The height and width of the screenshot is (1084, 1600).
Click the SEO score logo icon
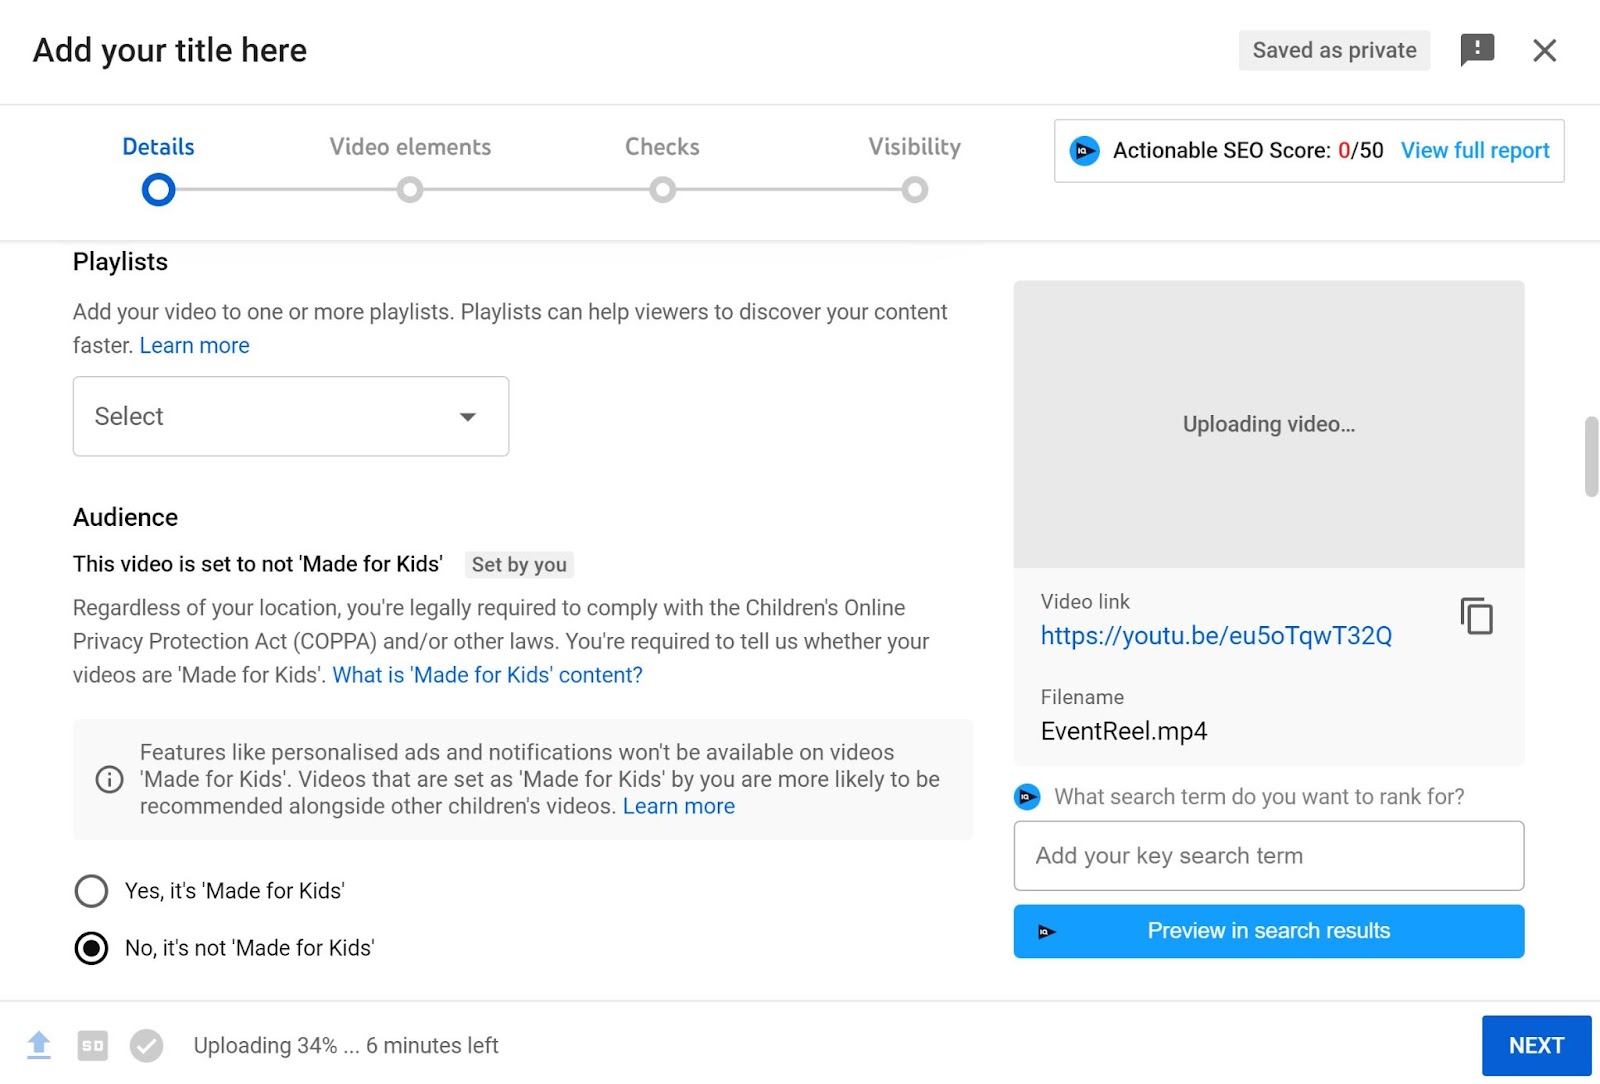[x=1084, y=151]
